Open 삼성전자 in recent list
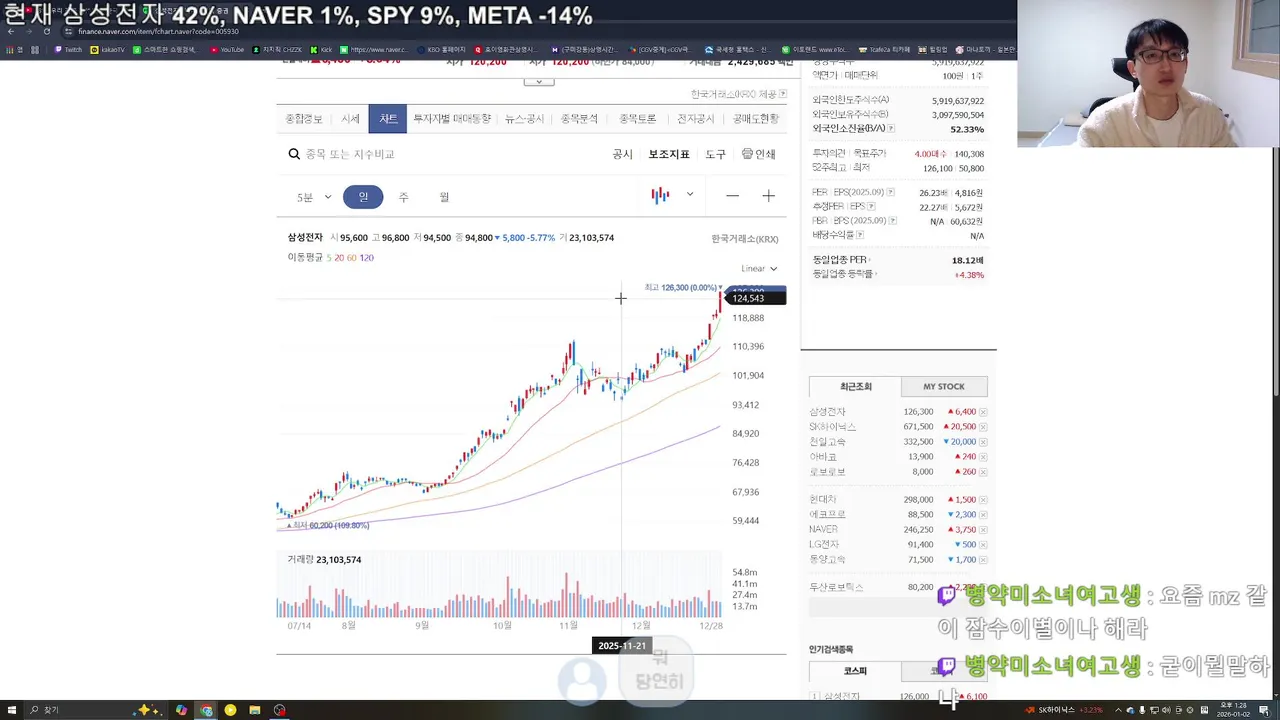 (828, 412)
